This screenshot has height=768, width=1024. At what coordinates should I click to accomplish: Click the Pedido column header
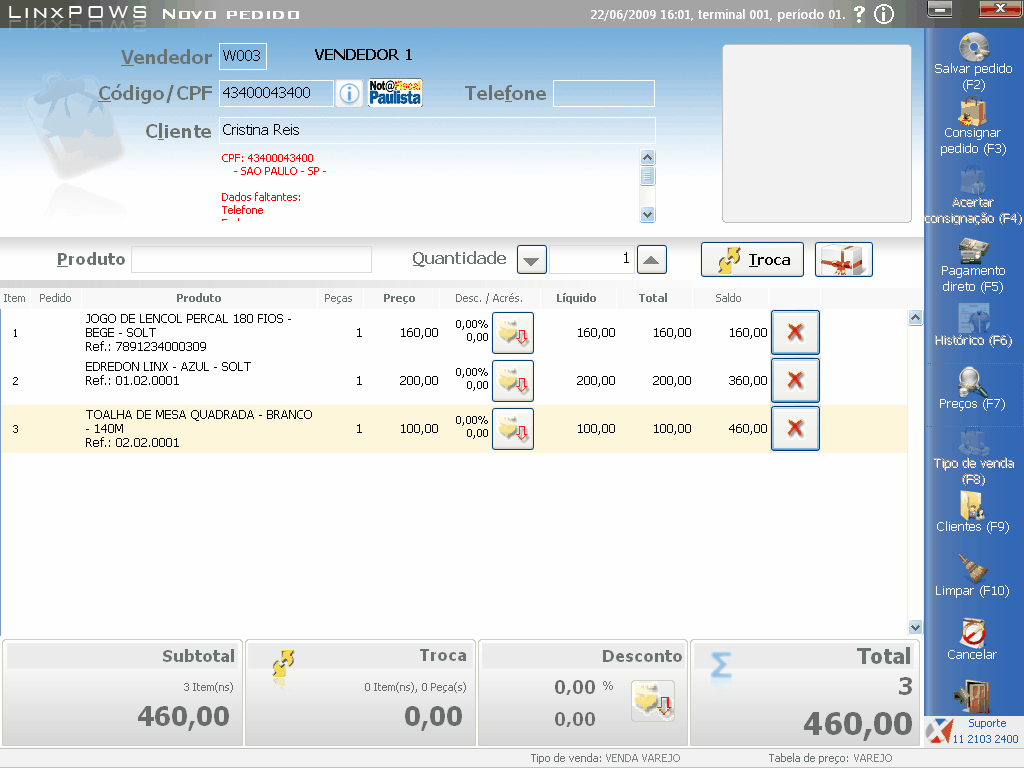(x=55, y=298)
